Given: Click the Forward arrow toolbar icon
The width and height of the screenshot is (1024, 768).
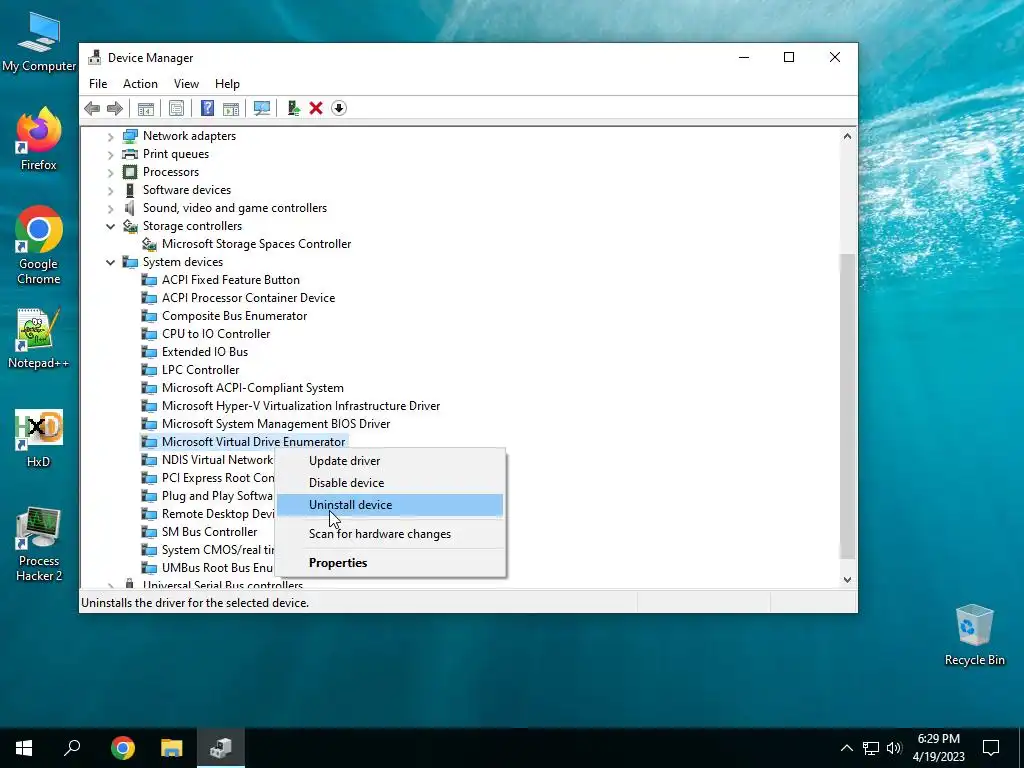Looking at the screenshot, I should 115,108.
